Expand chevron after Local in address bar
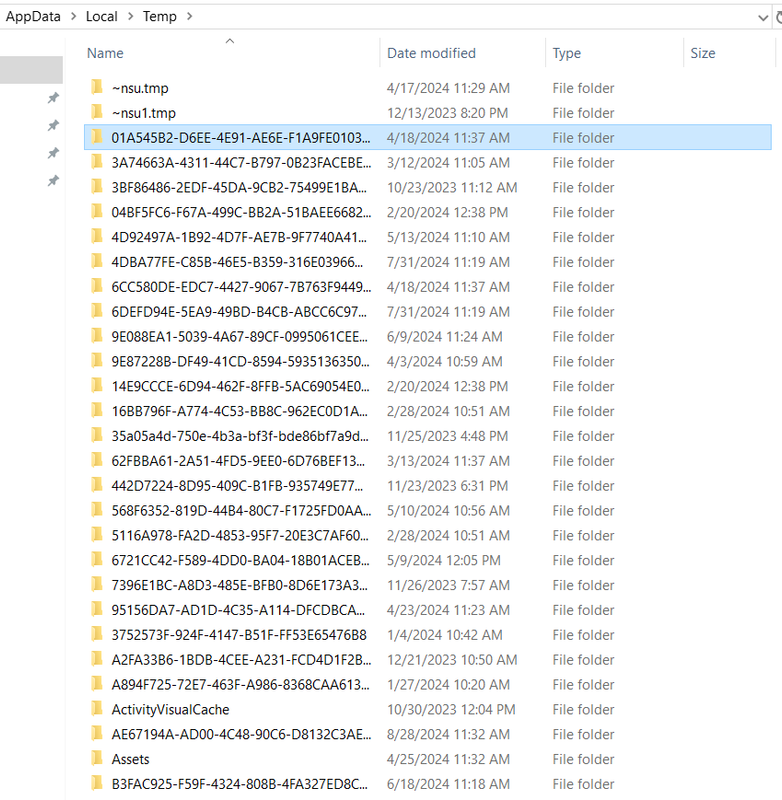This screenshot has height=800, width=782. (131, 16)
